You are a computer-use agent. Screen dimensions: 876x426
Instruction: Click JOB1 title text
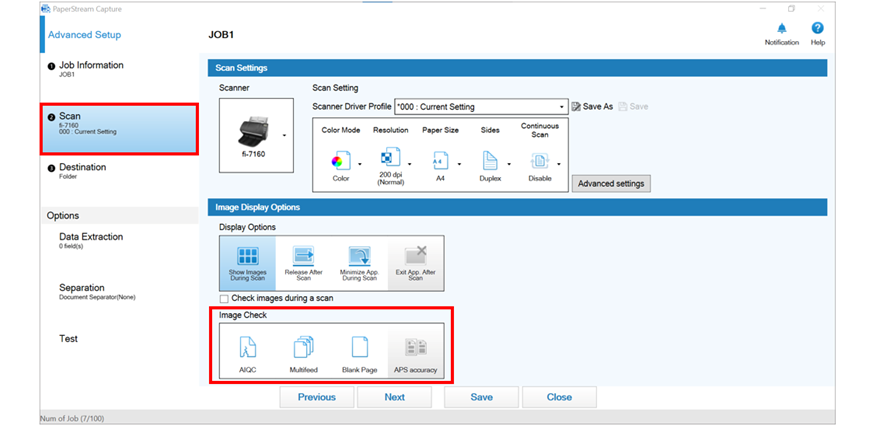pyautogui.click(x=221, y=35)
